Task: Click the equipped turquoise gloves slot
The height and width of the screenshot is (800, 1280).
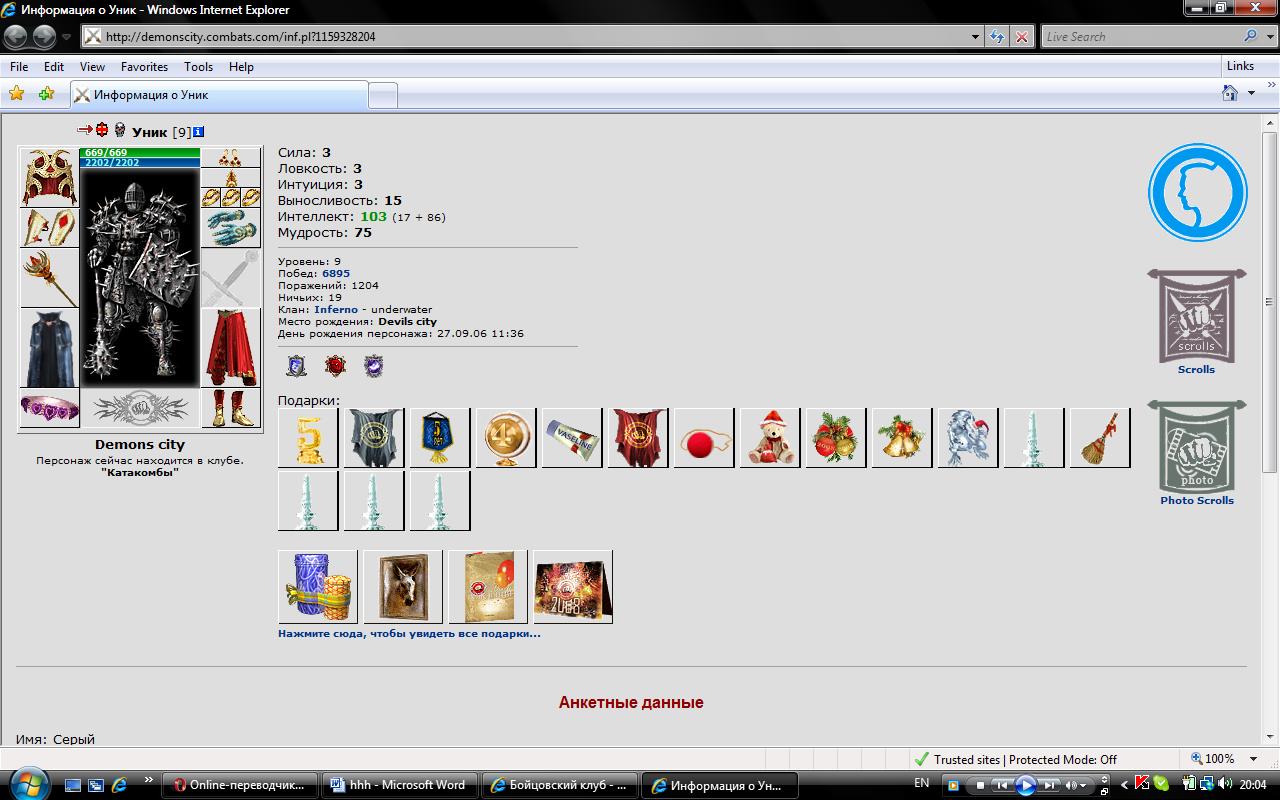Action: pos(231,228)
